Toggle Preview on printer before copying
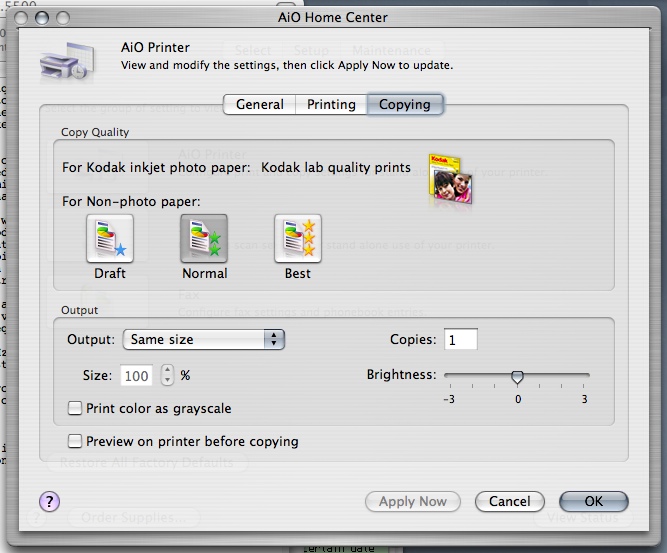667x553 pixels. 75,441
